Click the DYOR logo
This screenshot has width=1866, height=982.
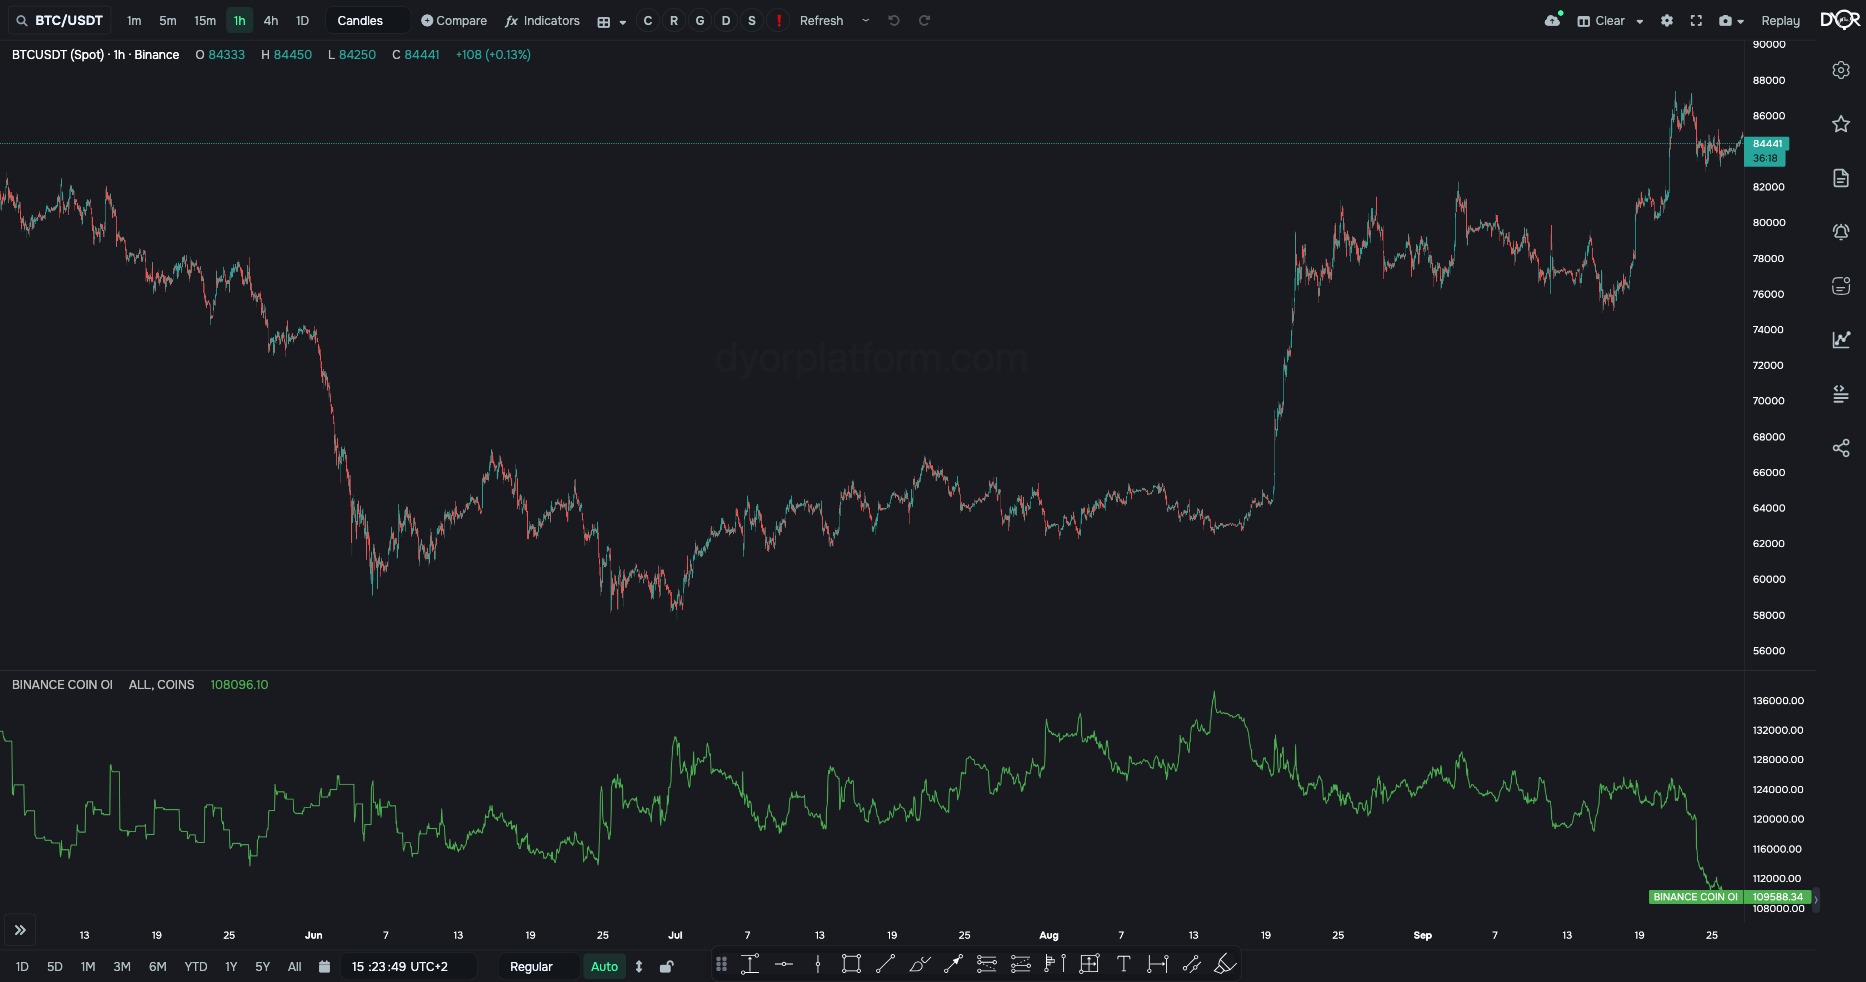[1840, 19]
